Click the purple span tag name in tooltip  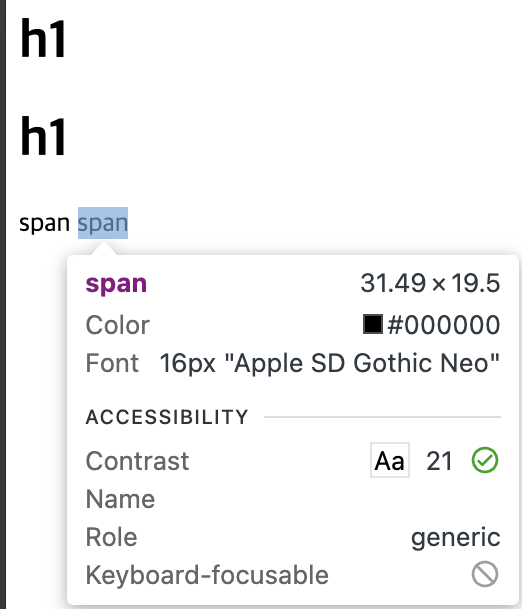116,284
